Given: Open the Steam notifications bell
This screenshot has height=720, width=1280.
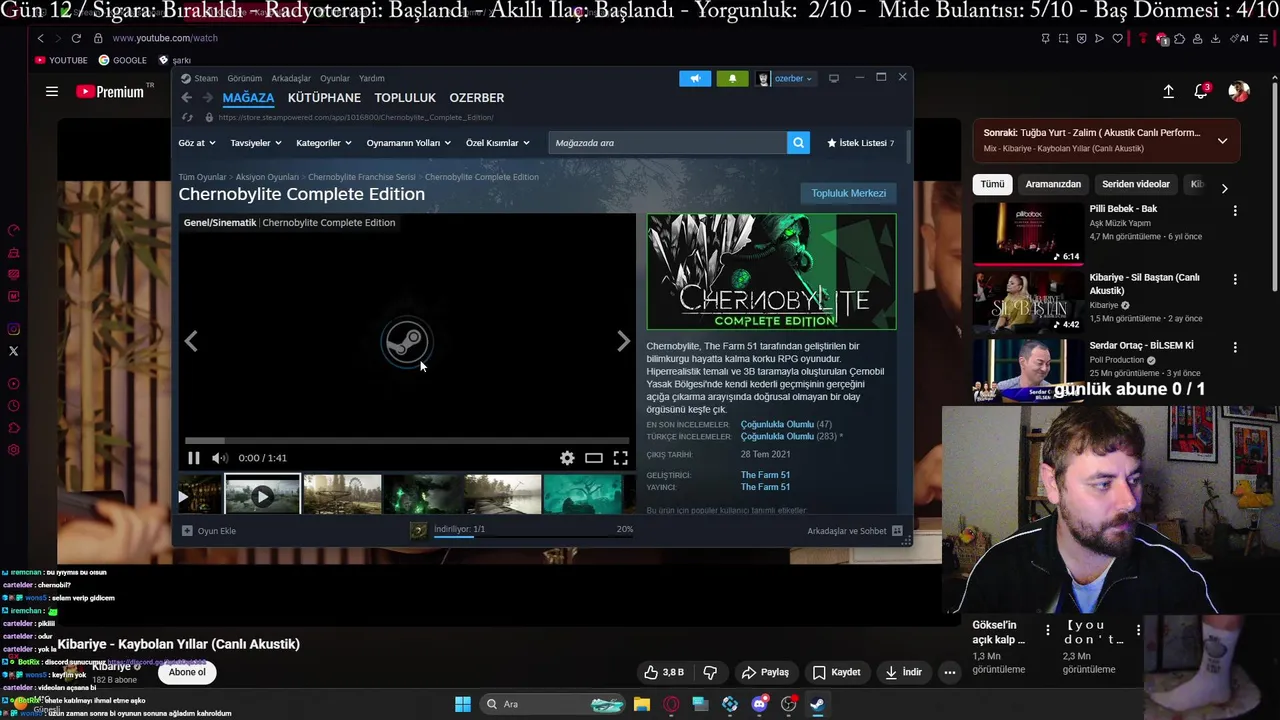Looking at the screenshot, I should point(732,78).
